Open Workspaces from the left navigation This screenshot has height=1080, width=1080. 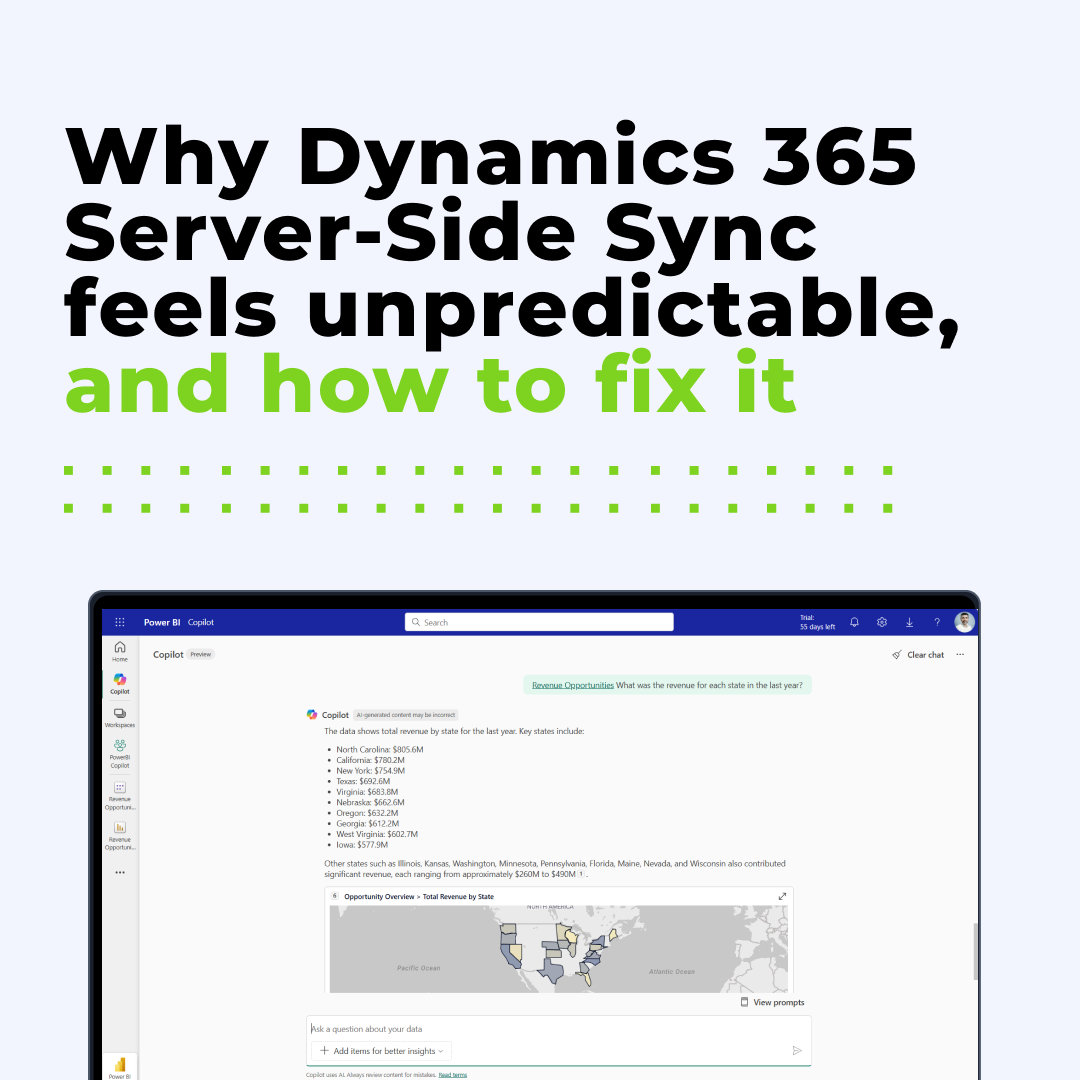120,717
